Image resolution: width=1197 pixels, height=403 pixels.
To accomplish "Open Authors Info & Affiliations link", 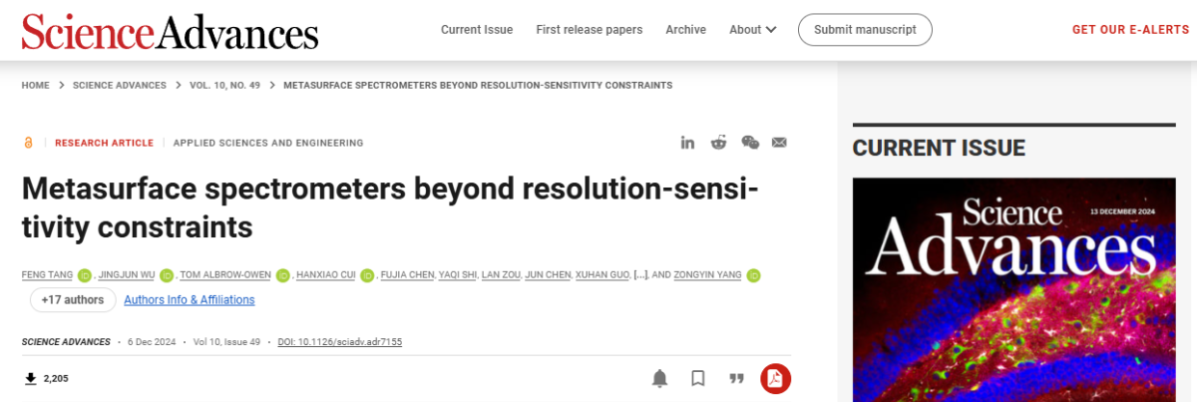I will tap(189, 300).
